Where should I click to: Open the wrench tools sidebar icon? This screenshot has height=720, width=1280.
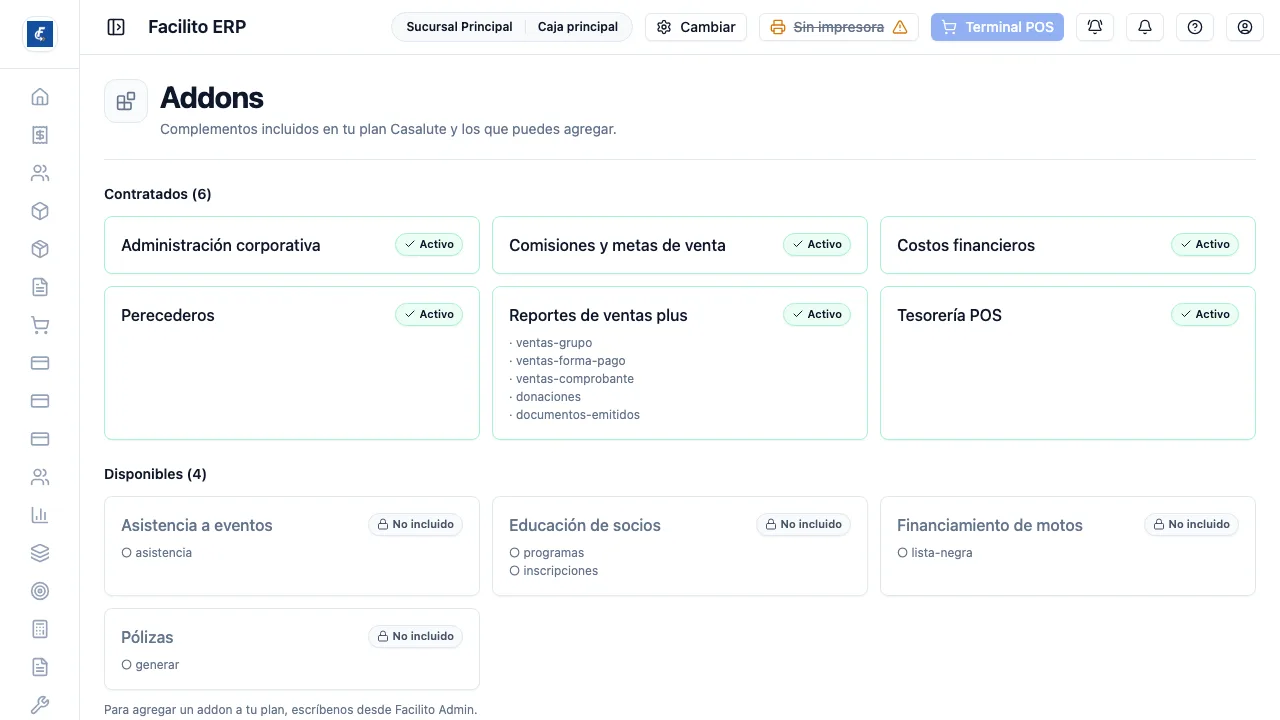click(40, 705)
